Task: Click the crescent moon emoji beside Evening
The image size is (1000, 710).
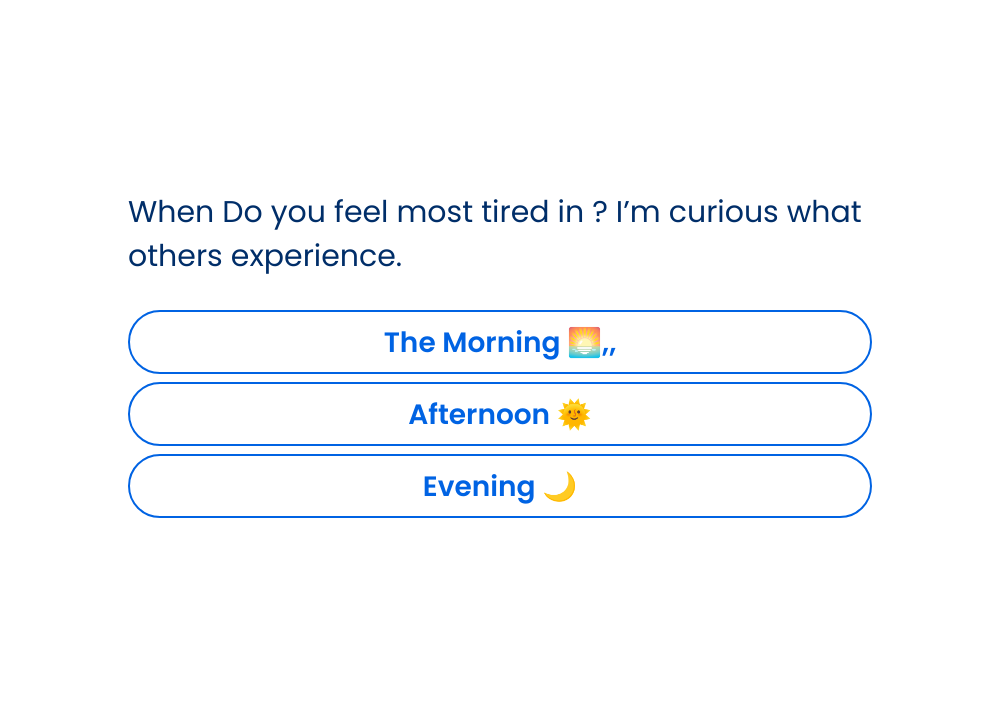Action: coord(560,487)
